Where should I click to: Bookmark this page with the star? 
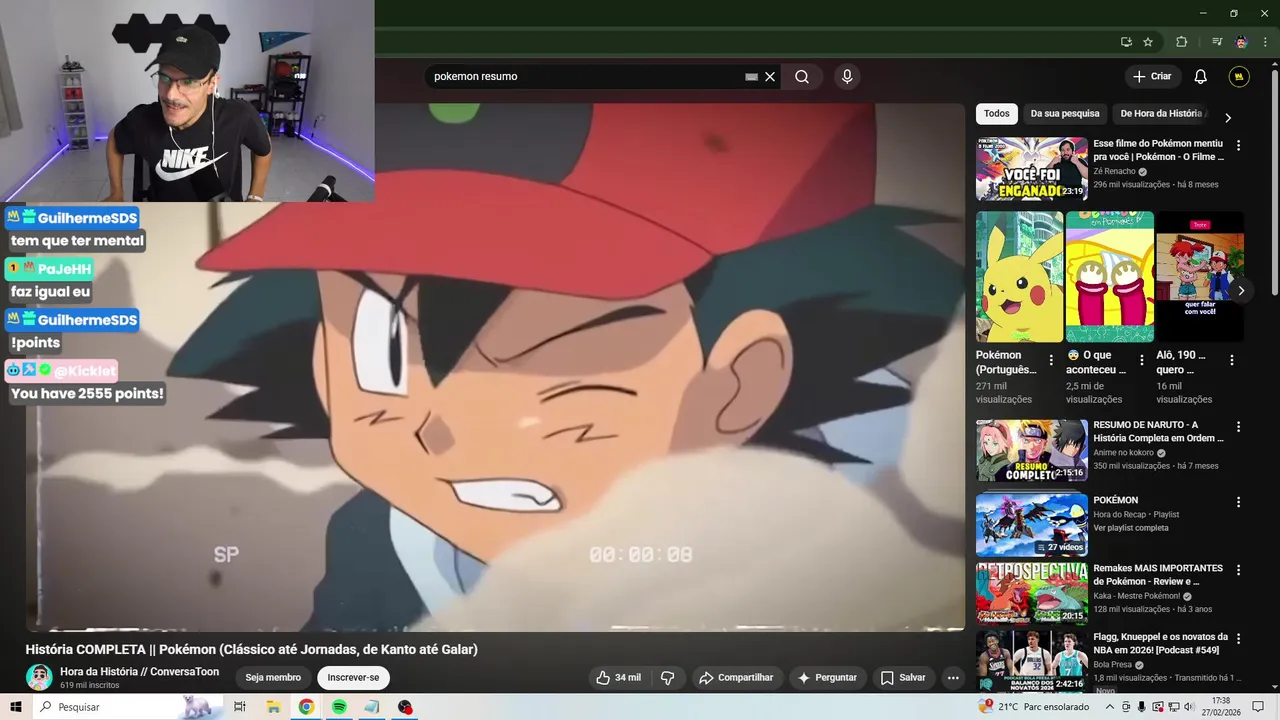pyautogui.click(x=1148, y=42)
